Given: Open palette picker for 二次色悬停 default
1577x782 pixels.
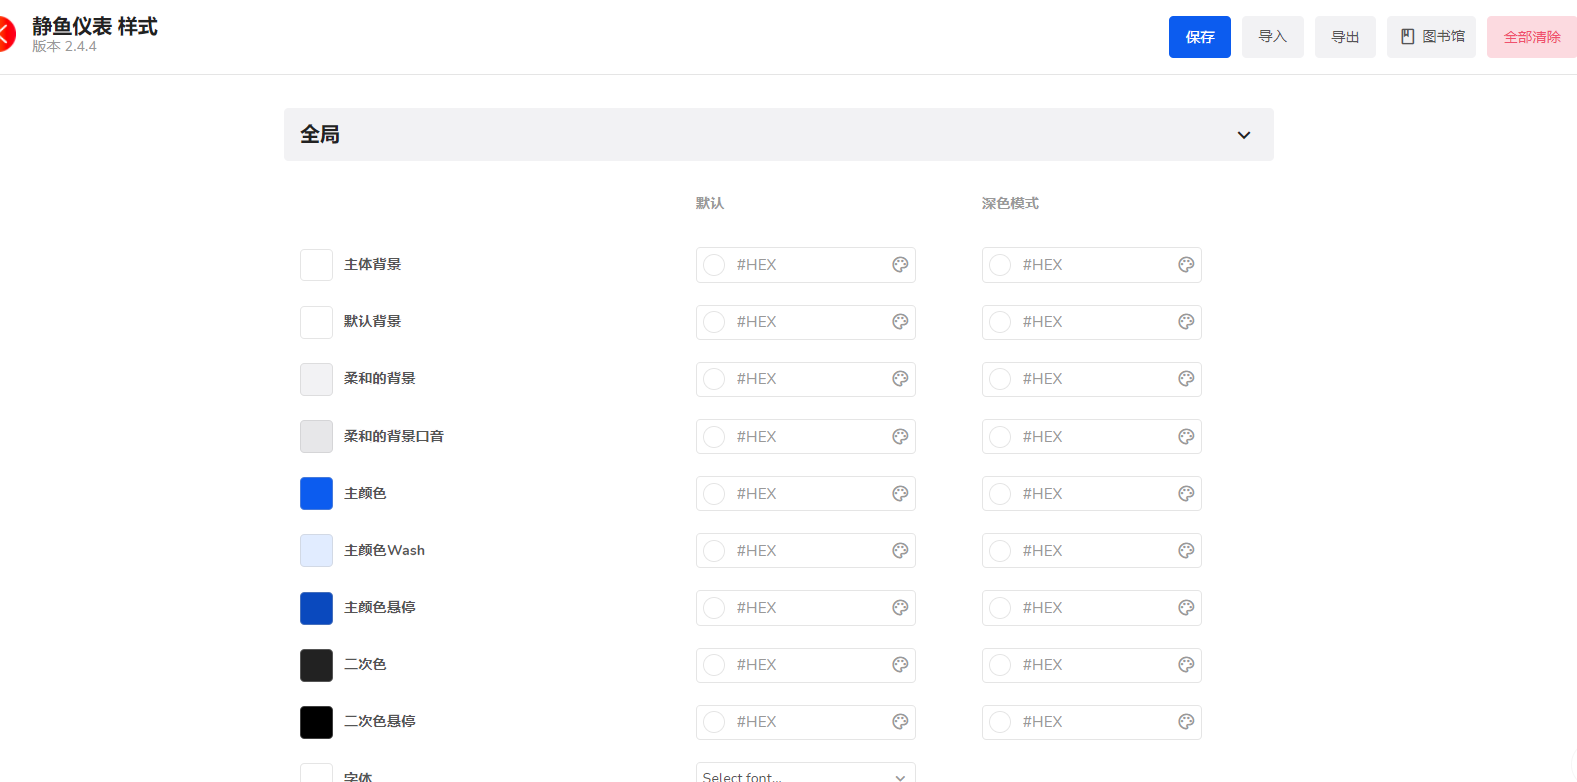Looking at the screenshot, I should click(900, 722).
